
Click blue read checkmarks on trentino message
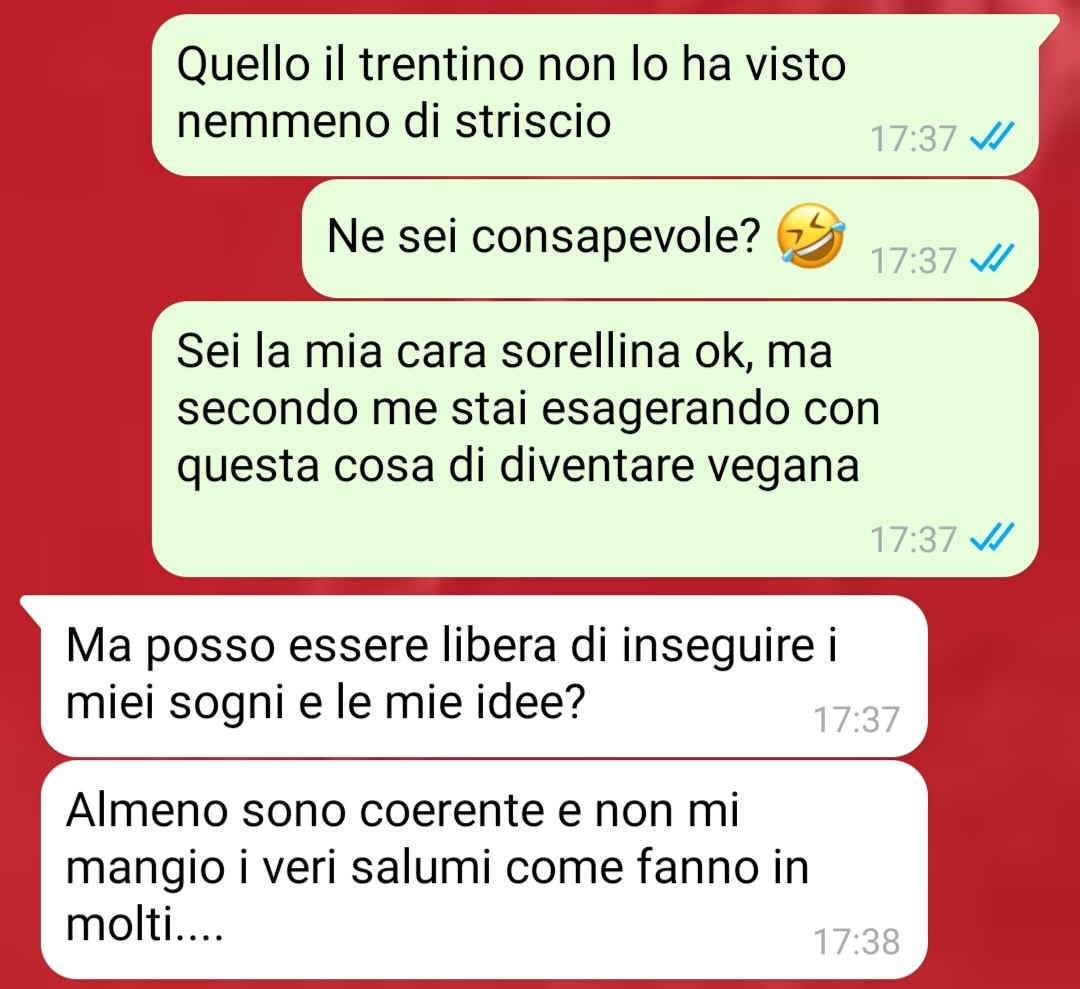coord(992,137)
